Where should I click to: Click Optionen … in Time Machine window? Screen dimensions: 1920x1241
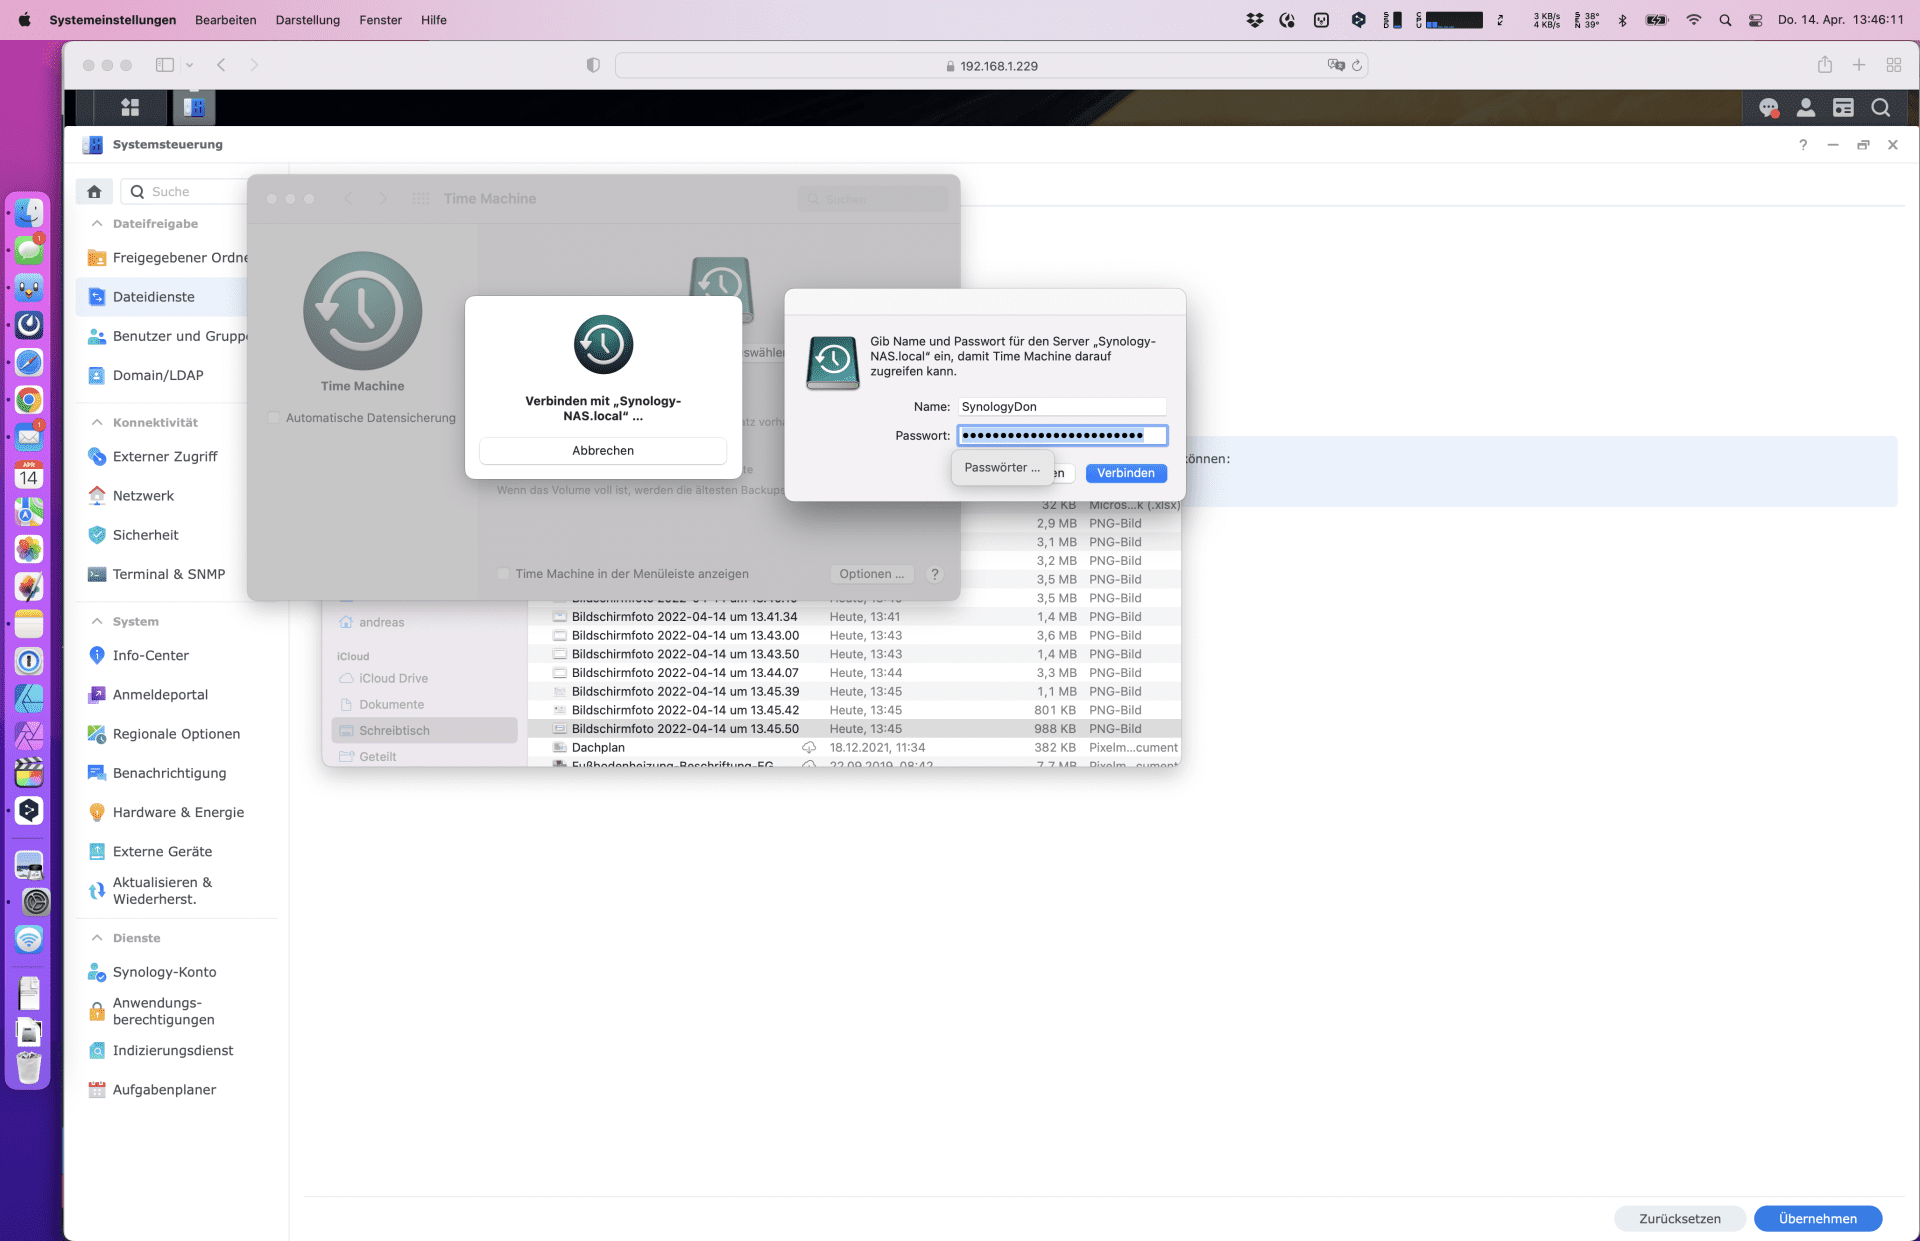(871, 574)
